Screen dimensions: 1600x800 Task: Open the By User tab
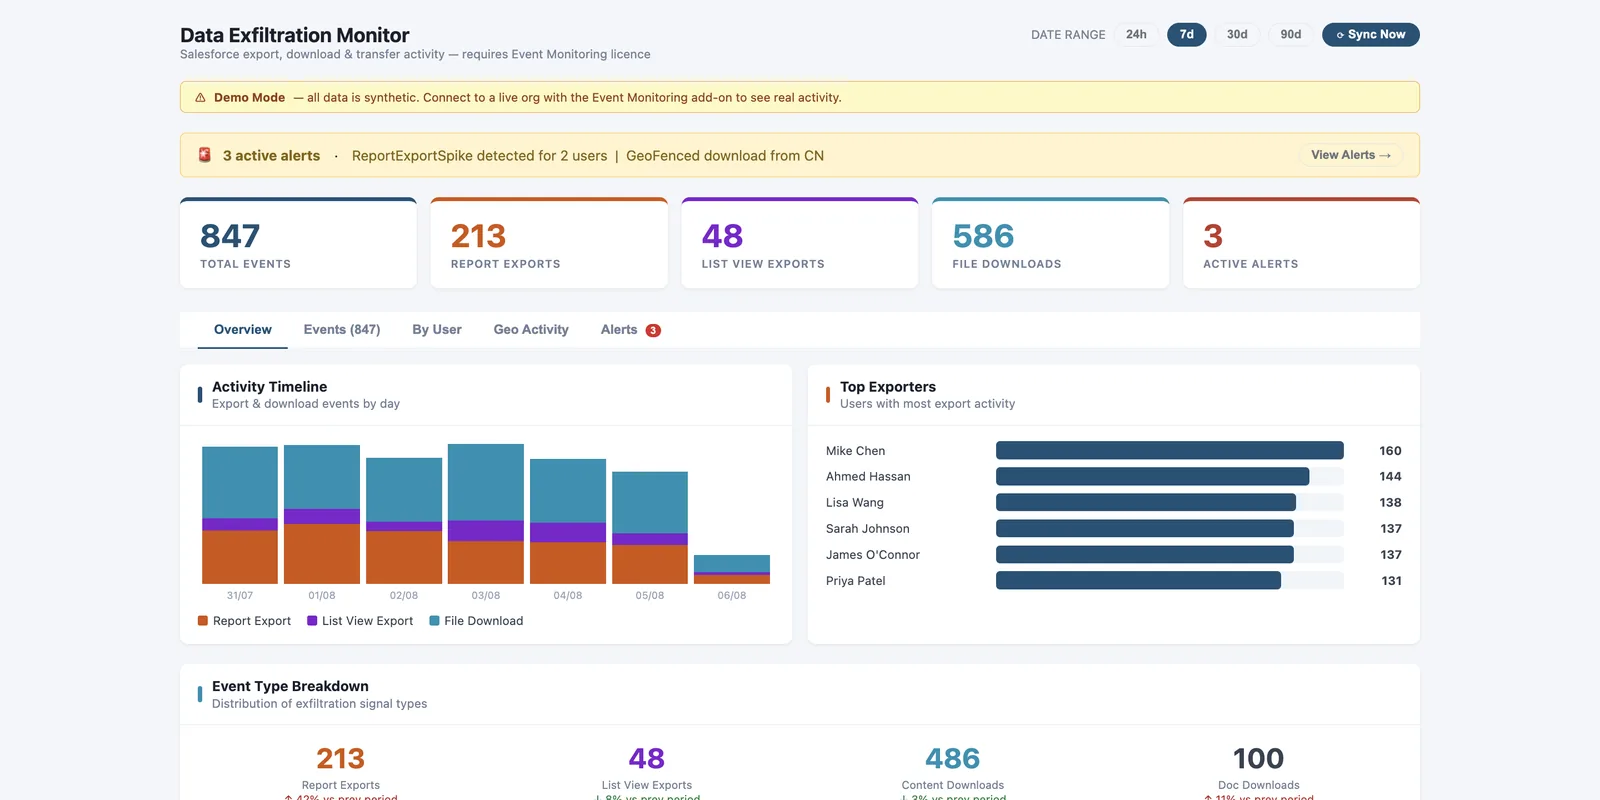click(437, 330)
